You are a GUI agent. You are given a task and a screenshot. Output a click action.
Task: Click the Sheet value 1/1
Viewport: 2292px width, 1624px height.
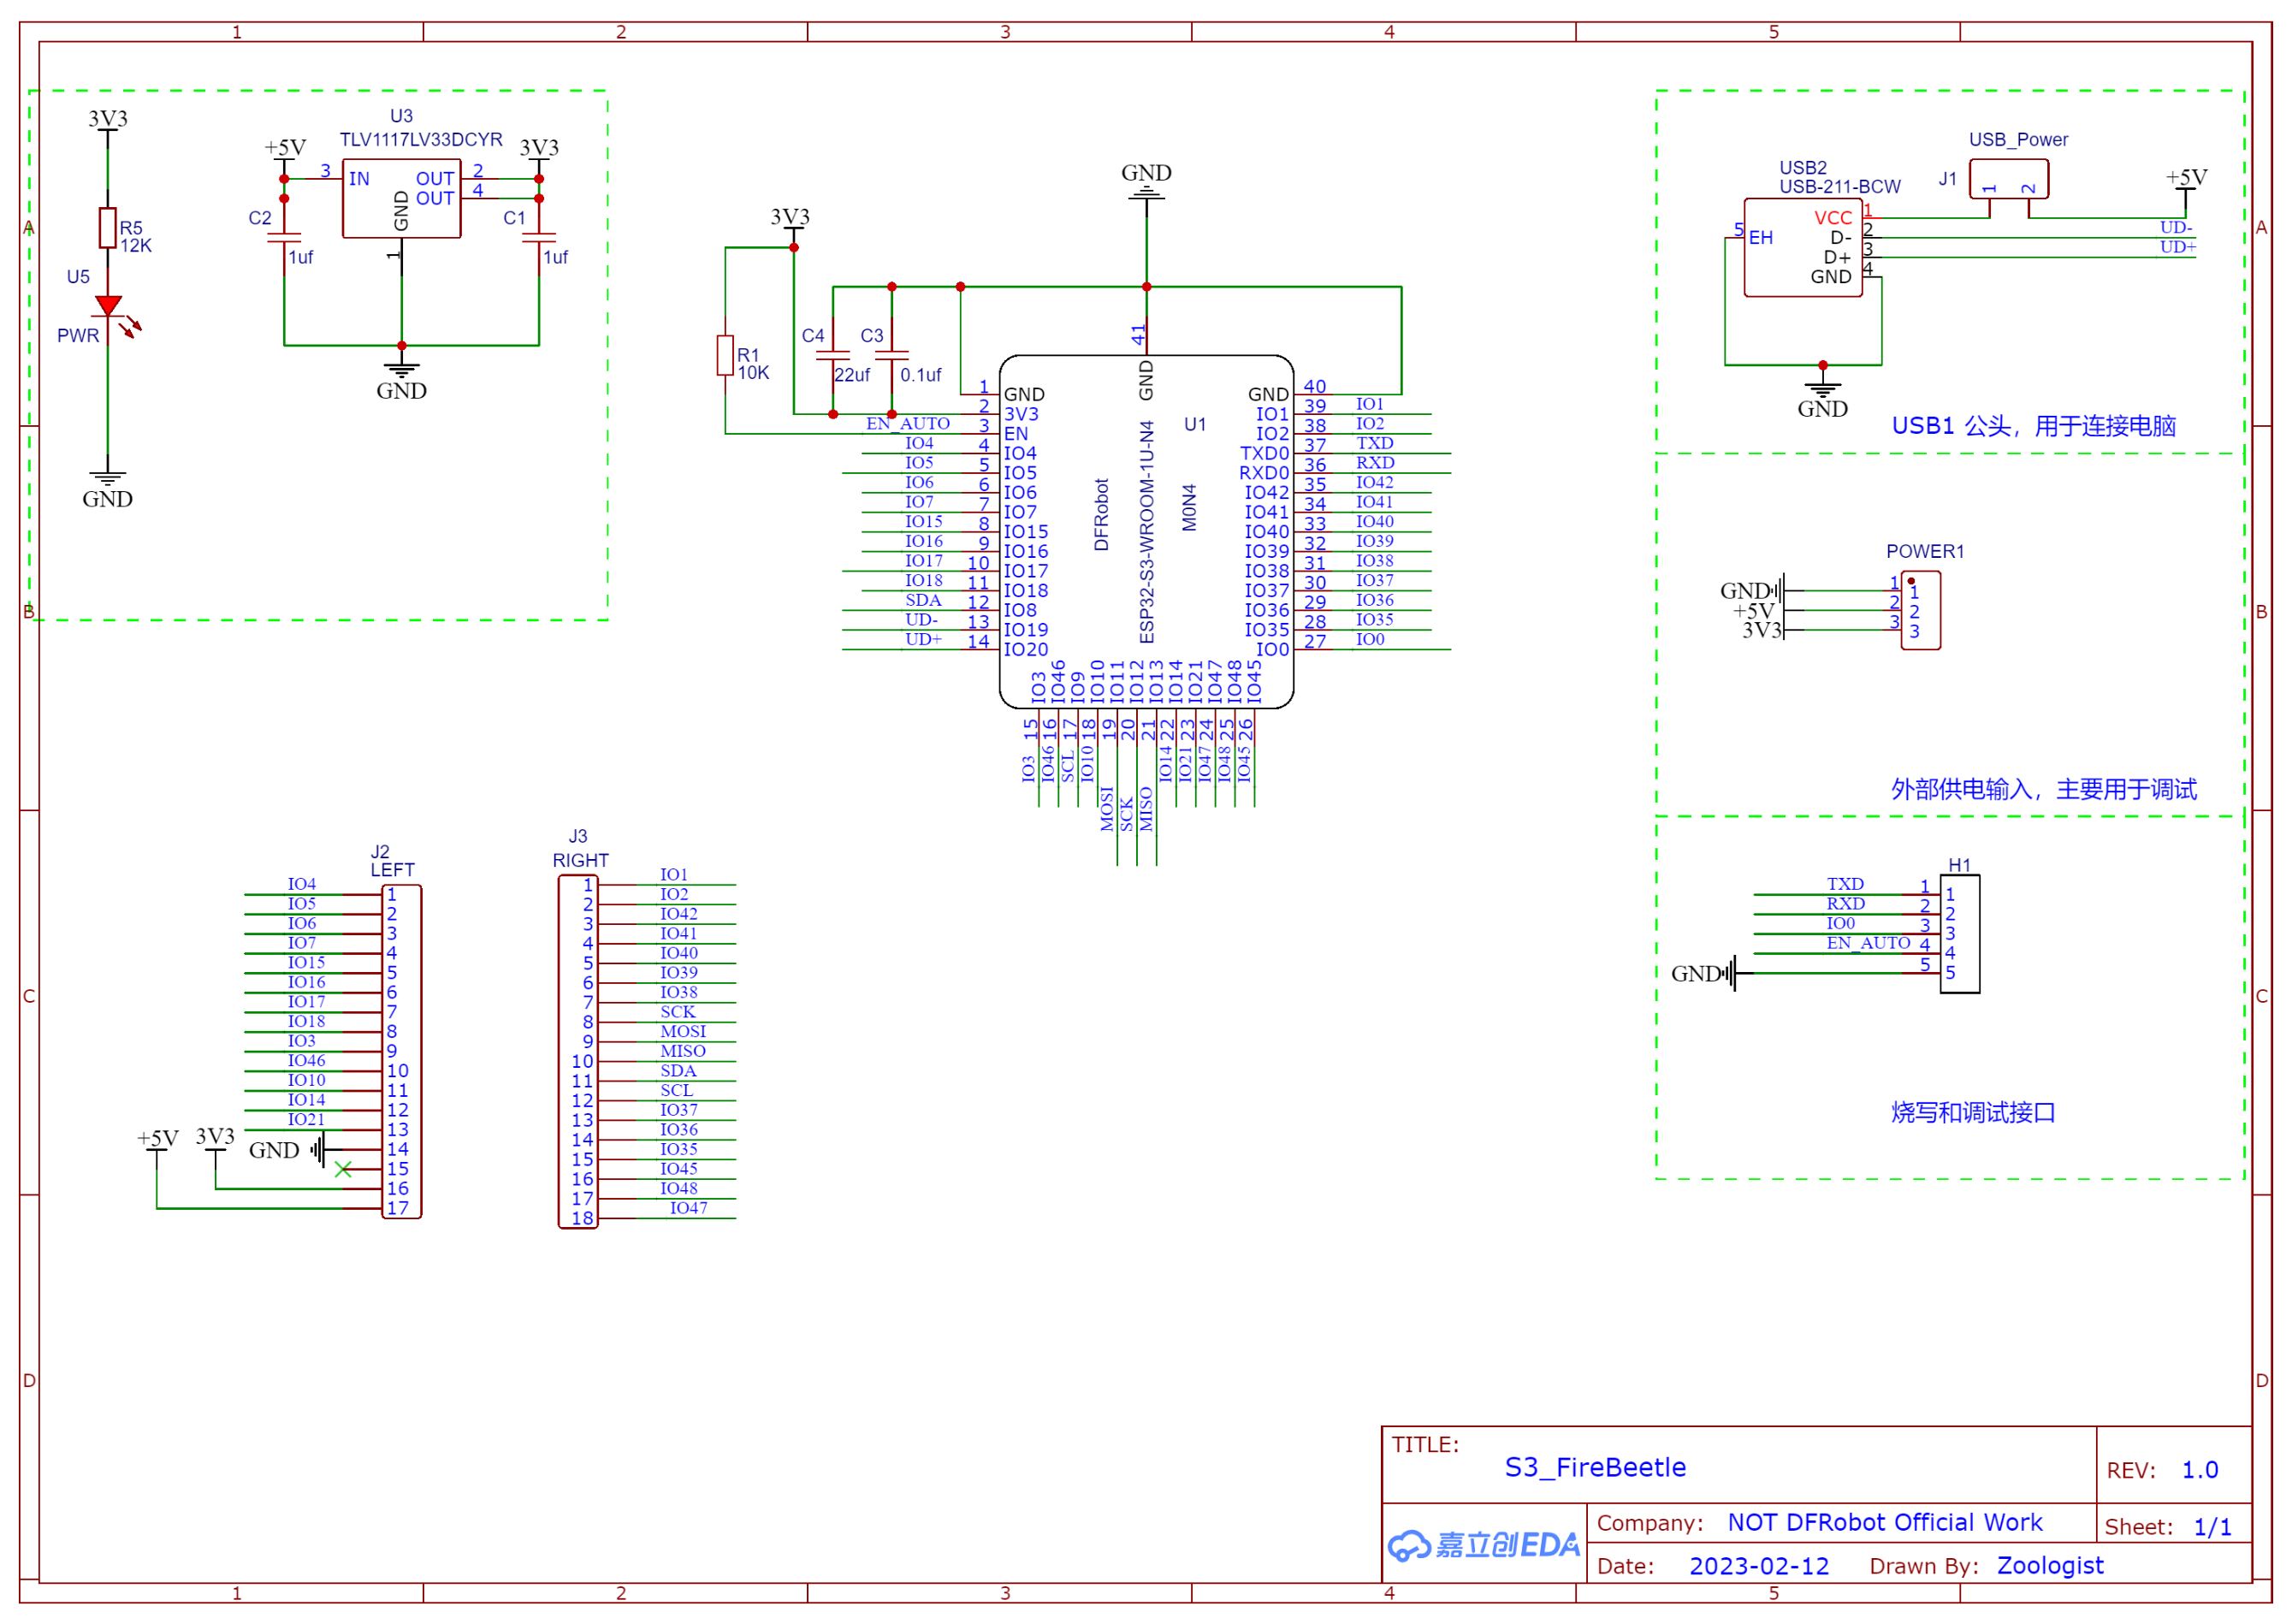[2212, 1527]
